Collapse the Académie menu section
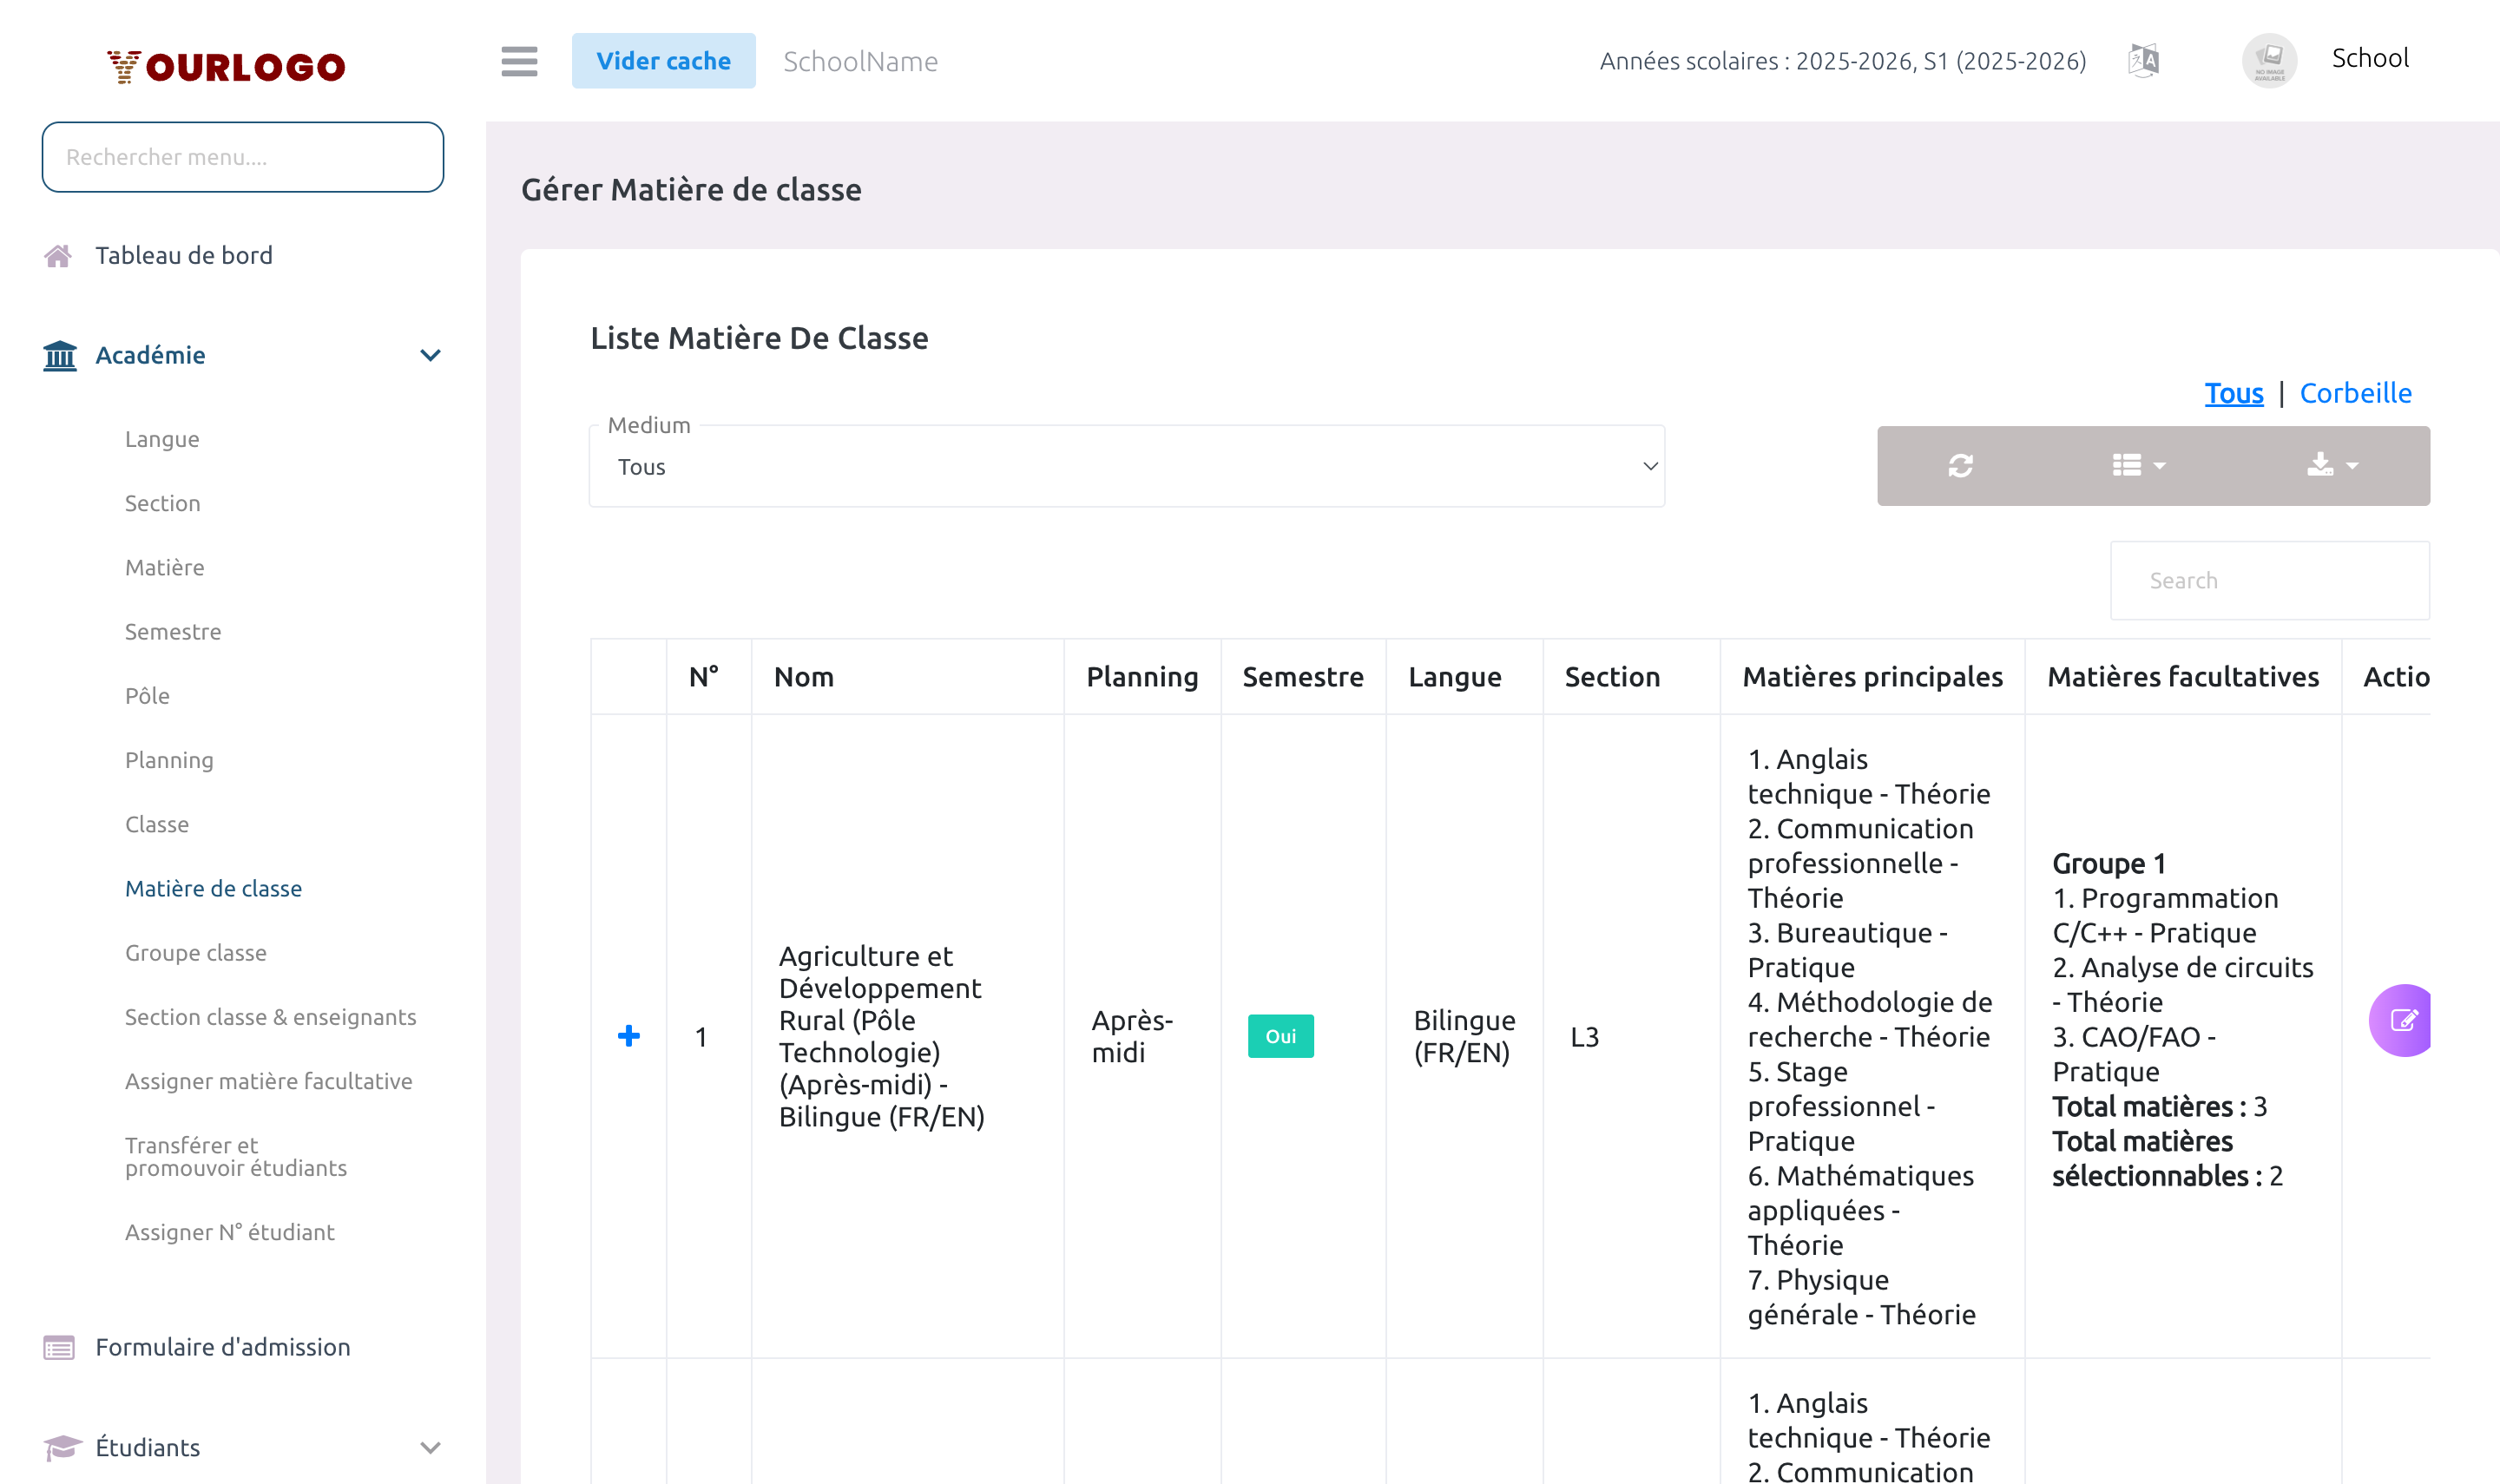This screenshot has height=1484, width=2500. [430, 356]
